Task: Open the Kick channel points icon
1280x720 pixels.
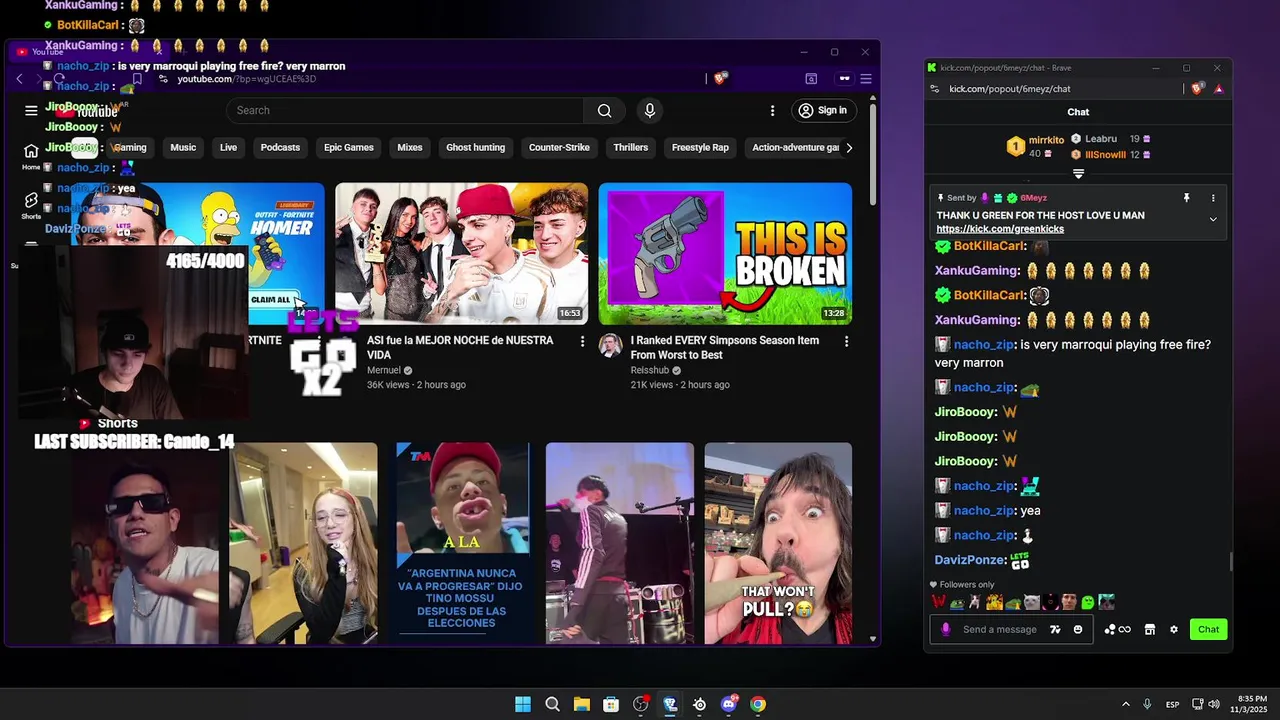Action: tap(1117, 629)
